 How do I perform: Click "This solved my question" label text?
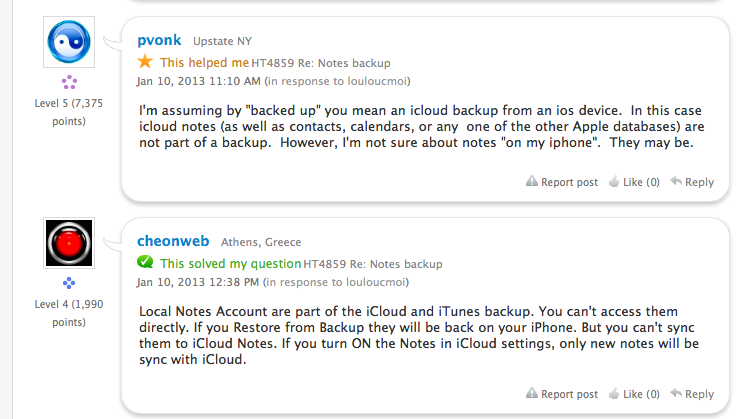point(231,264)
